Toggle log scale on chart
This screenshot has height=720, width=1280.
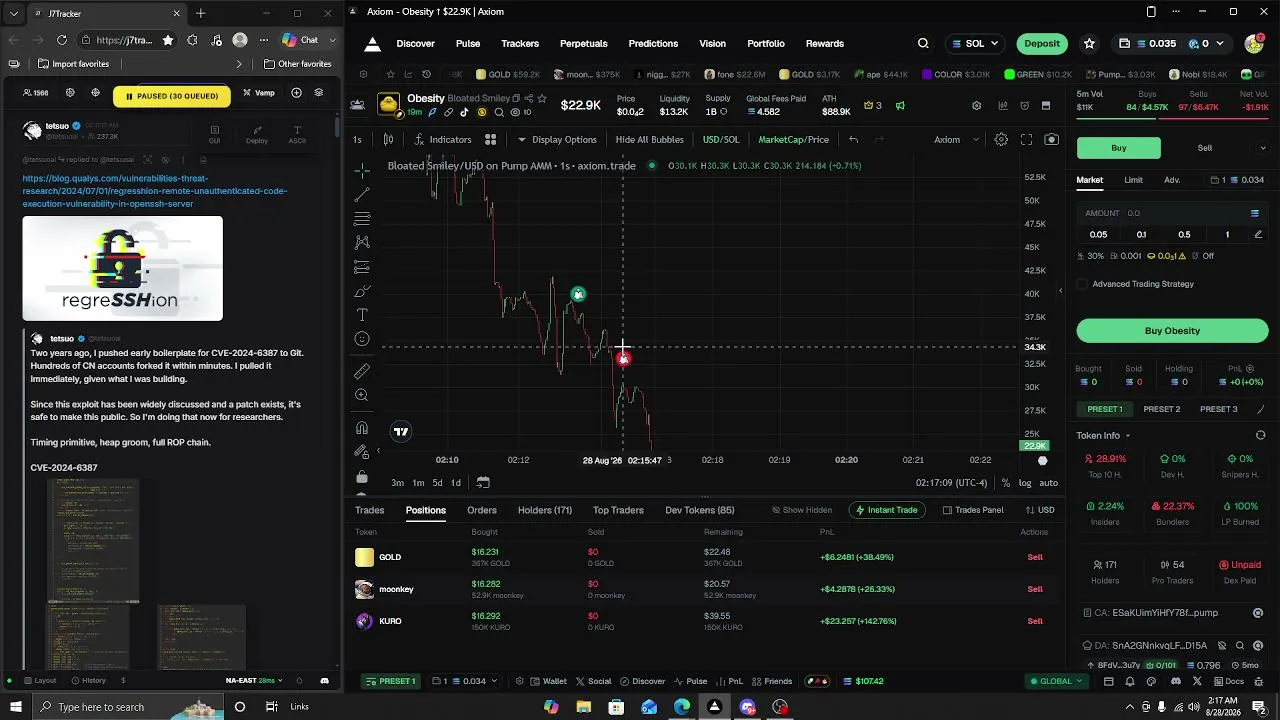pyautogui.click(x=1025, y=483)
